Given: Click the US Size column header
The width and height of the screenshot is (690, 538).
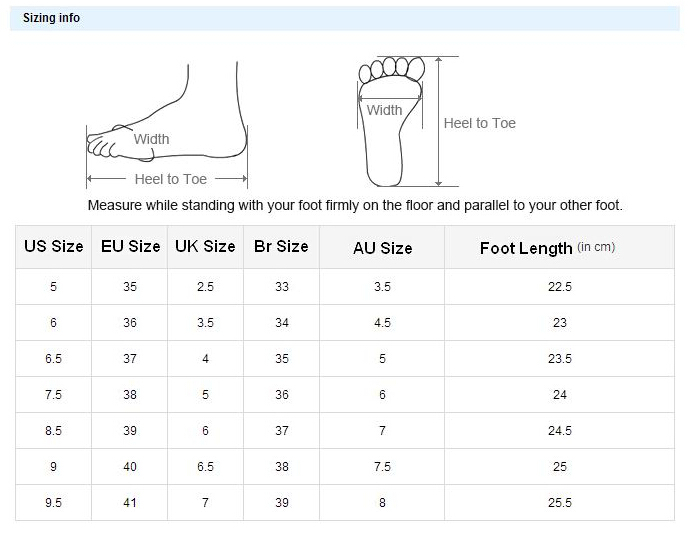Looking at the screenshot, I should (x=54, y=247).
